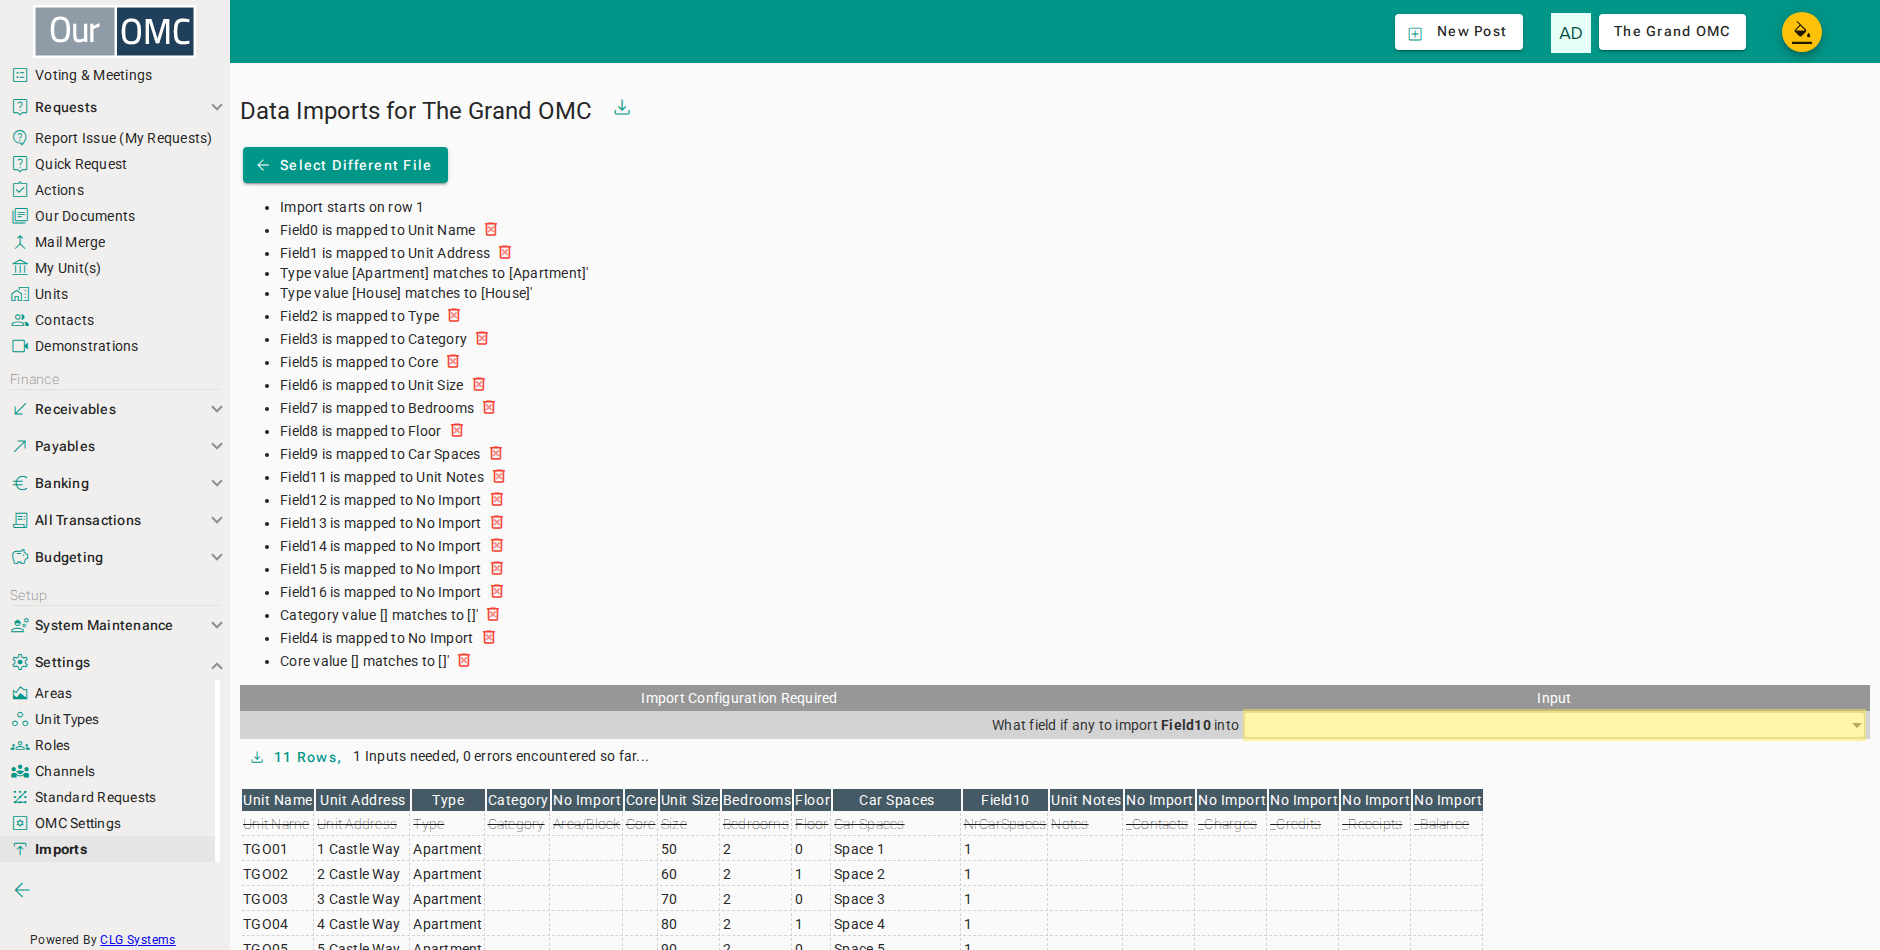The image size is (1880, 950).
Task: Click the Field10 column header
Action: click(1005, 800)
